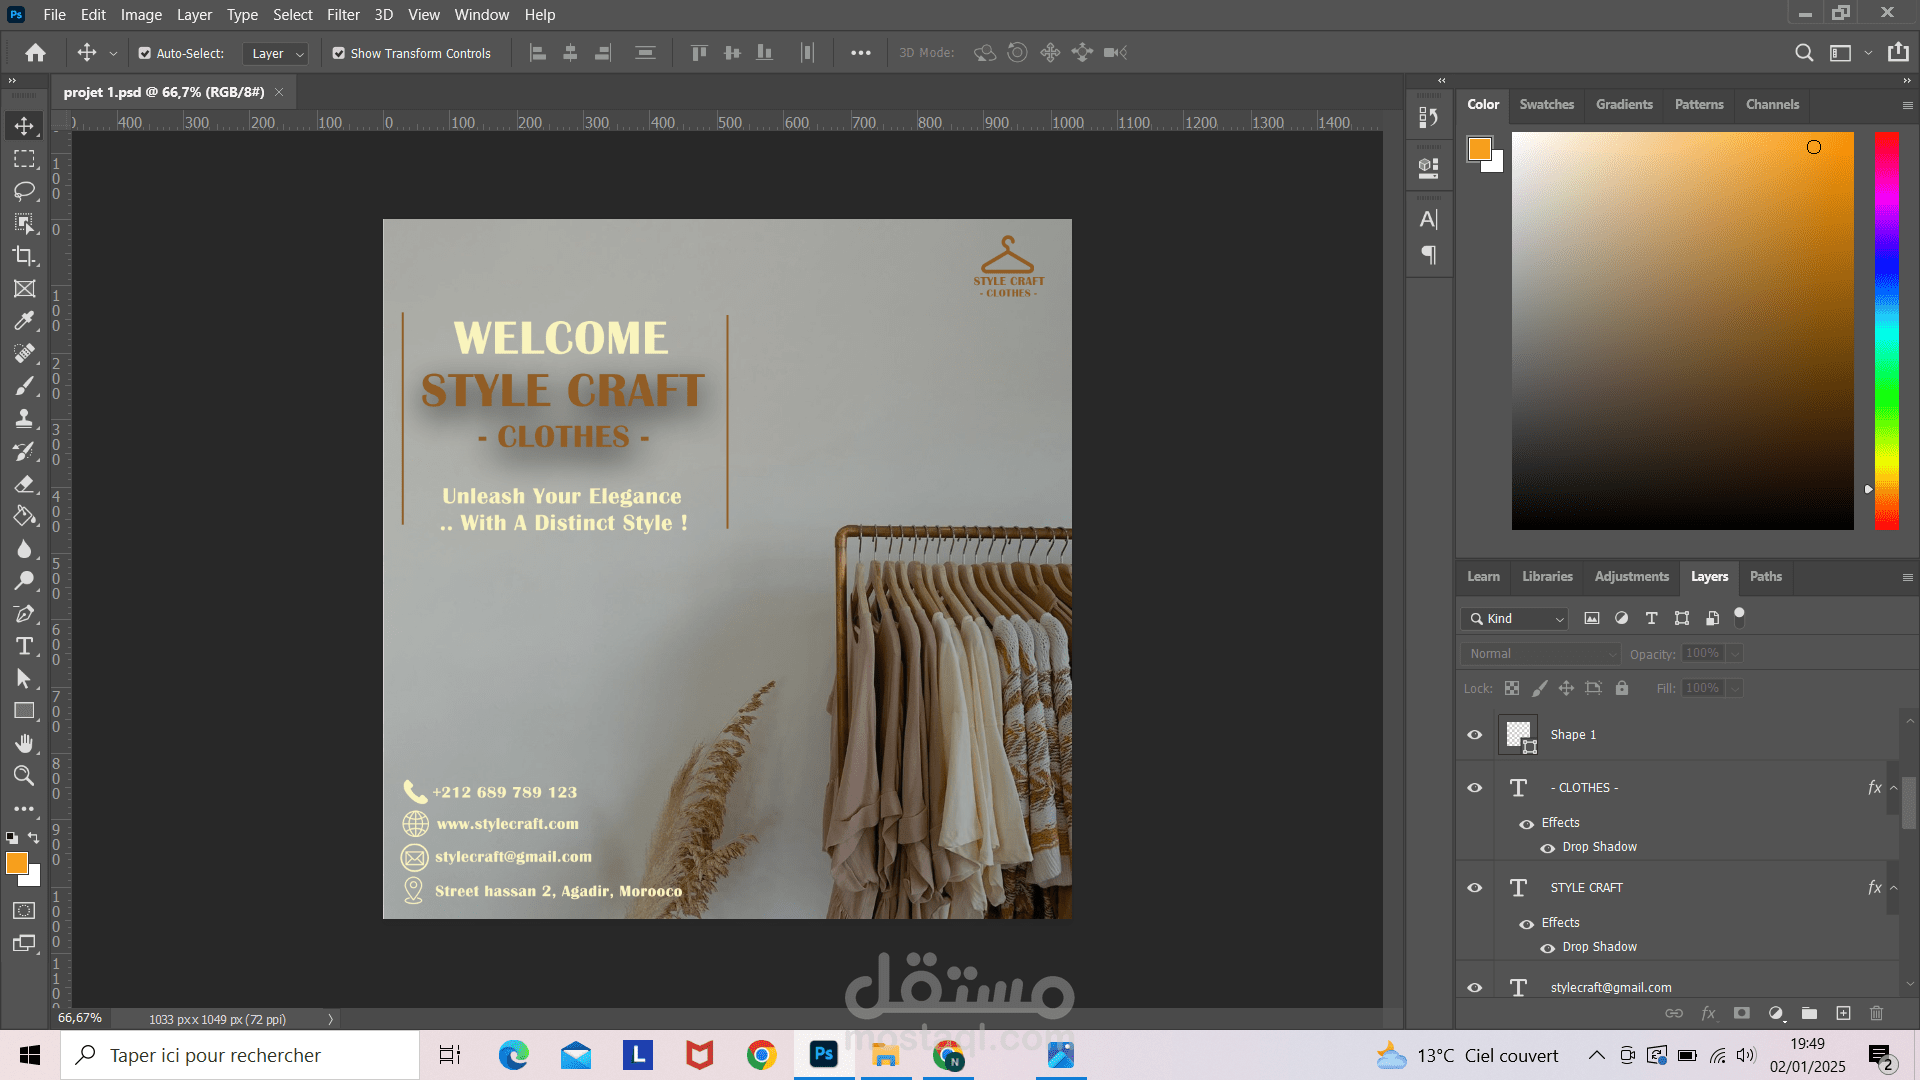Click the Delete layer trash icon

[1876, 1013]
